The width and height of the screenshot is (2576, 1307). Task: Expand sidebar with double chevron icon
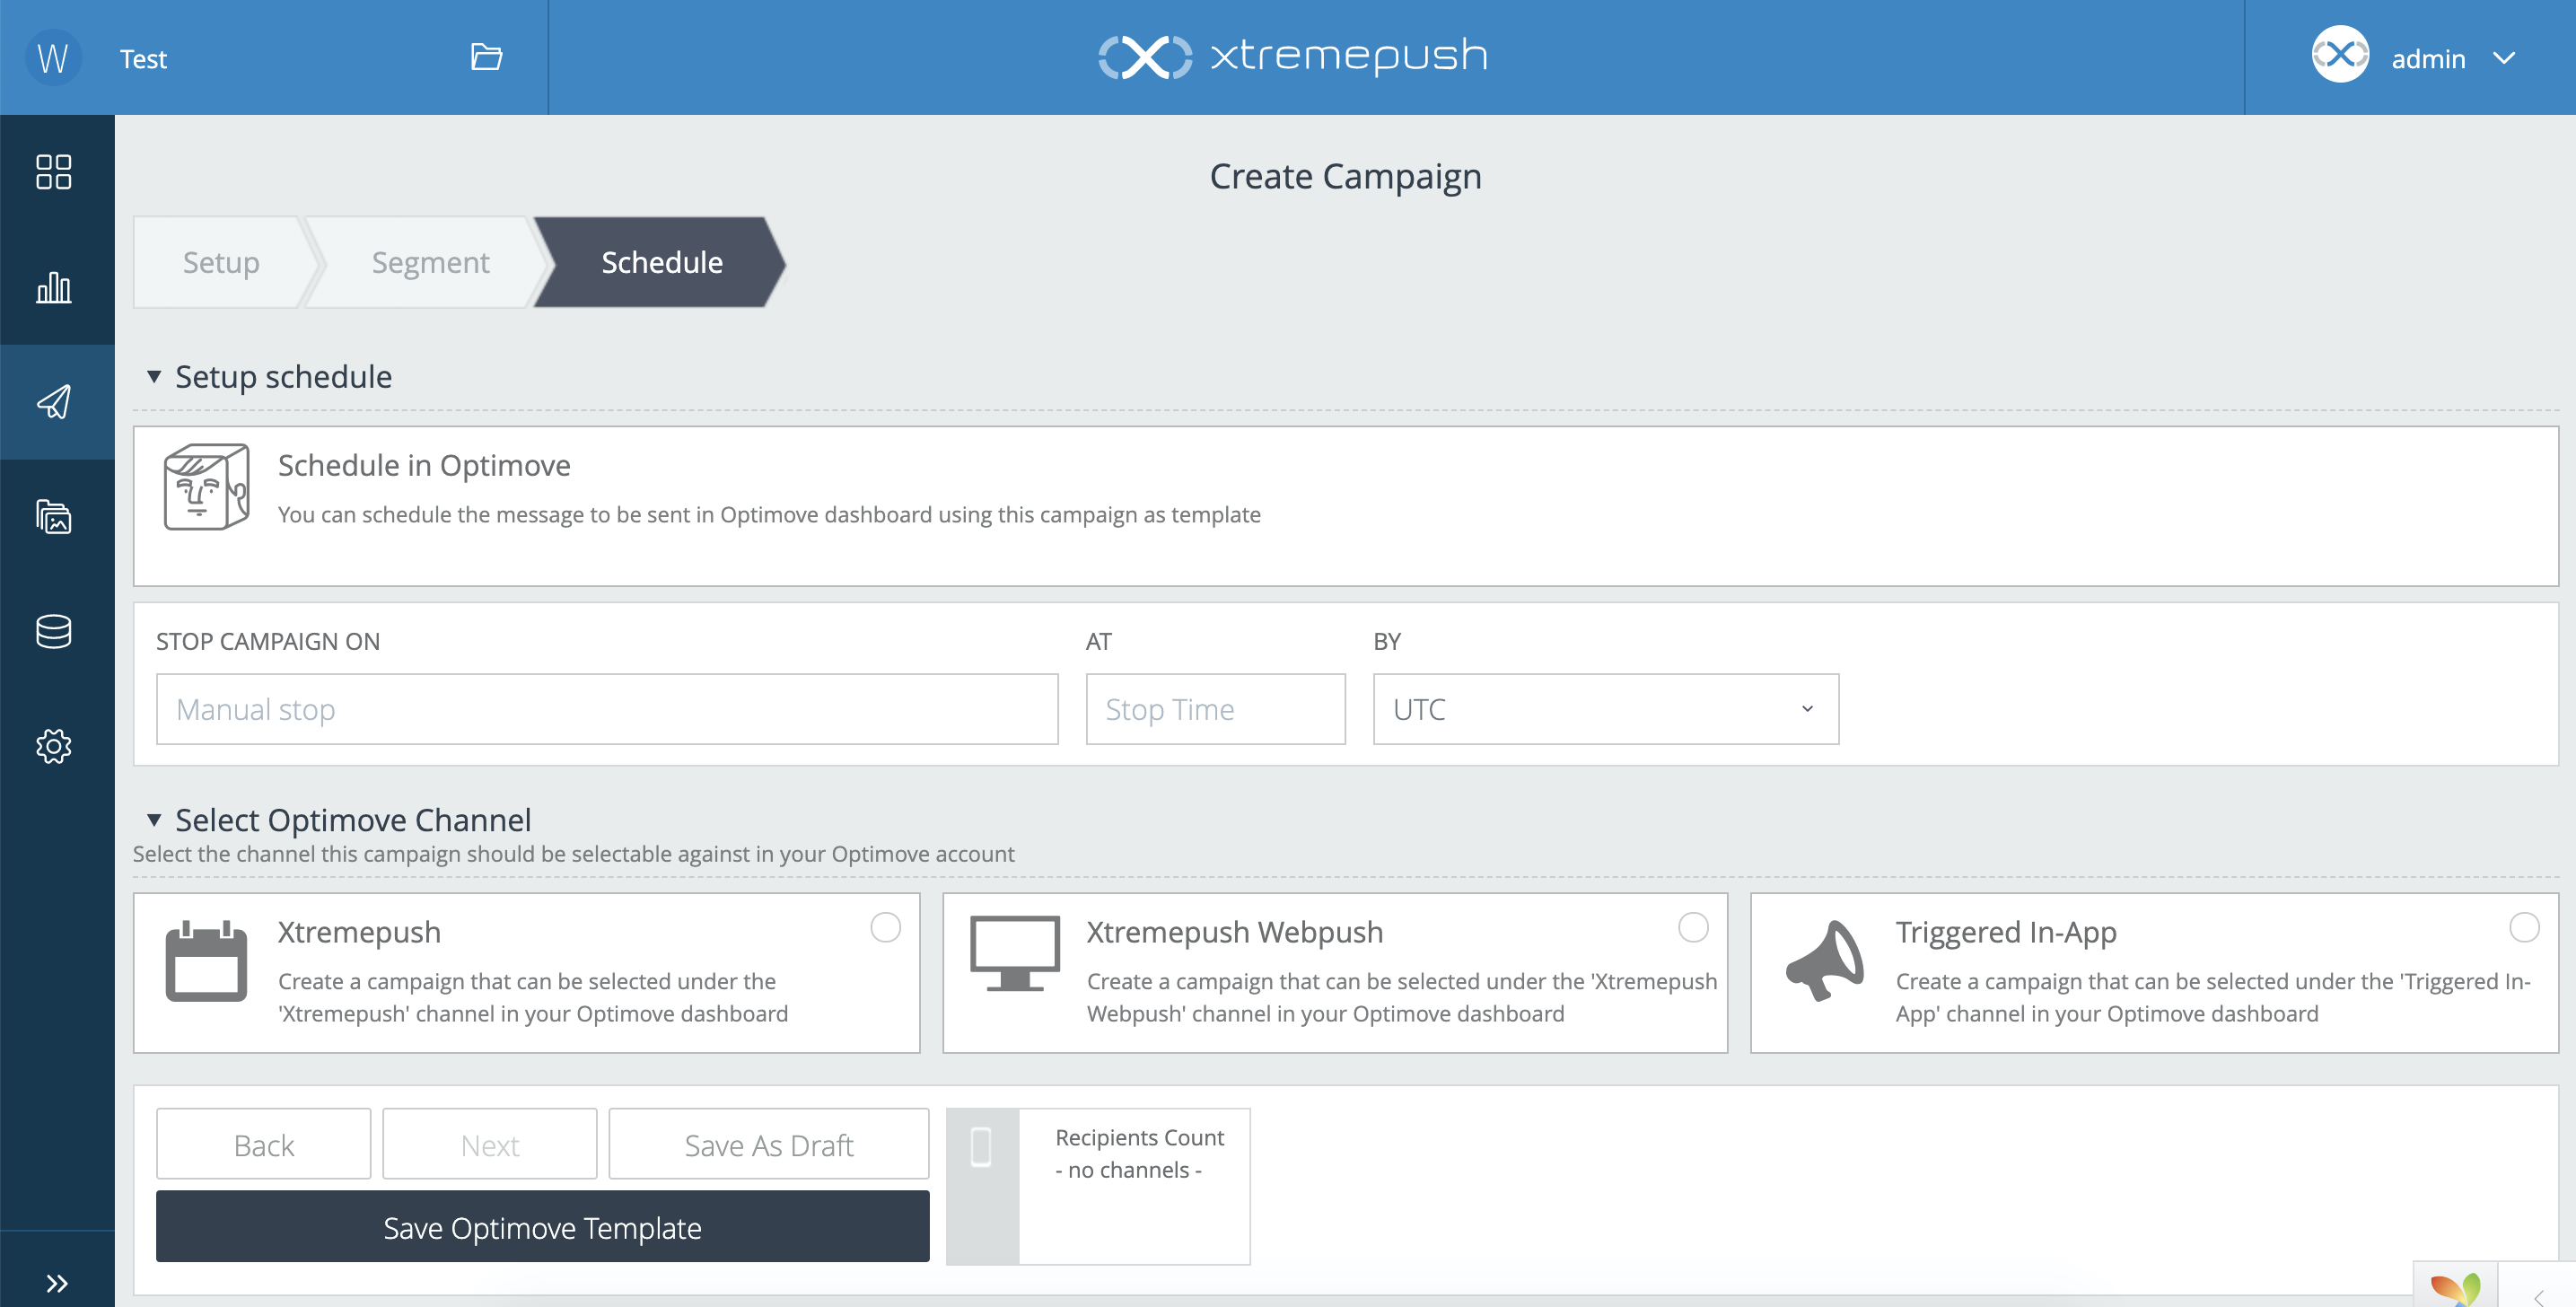[x=57, y=1283]
